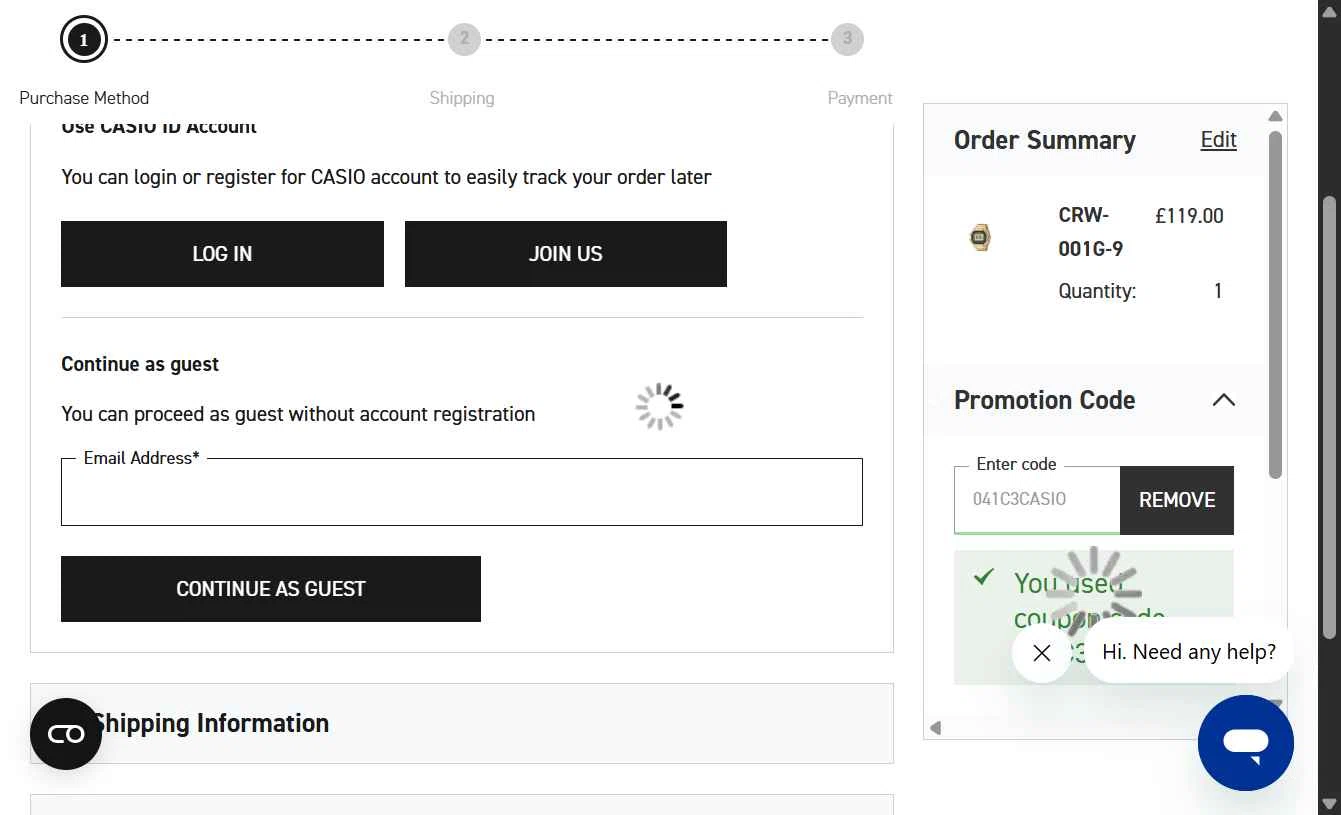
Task: Click the order summary scroll-up arrow
Action: 1275,116
